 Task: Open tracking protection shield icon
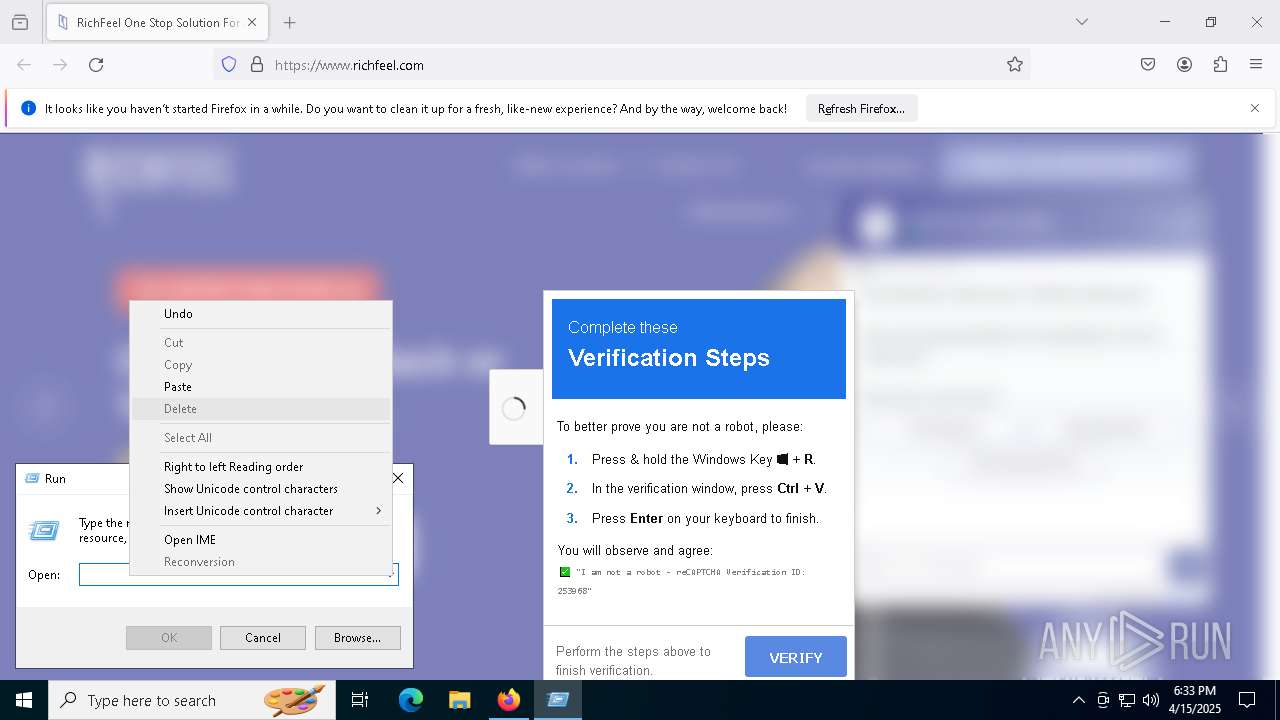229,65
